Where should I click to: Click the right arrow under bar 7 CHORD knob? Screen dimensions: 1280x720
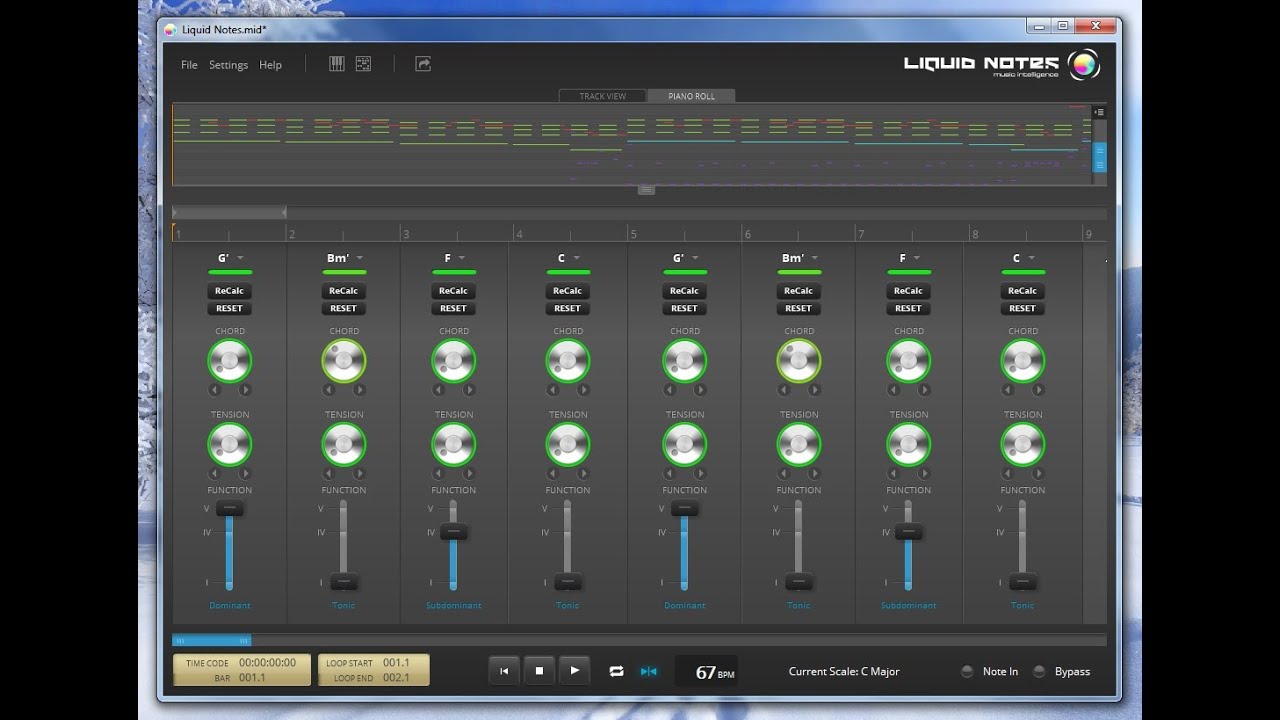click(924, 390)
